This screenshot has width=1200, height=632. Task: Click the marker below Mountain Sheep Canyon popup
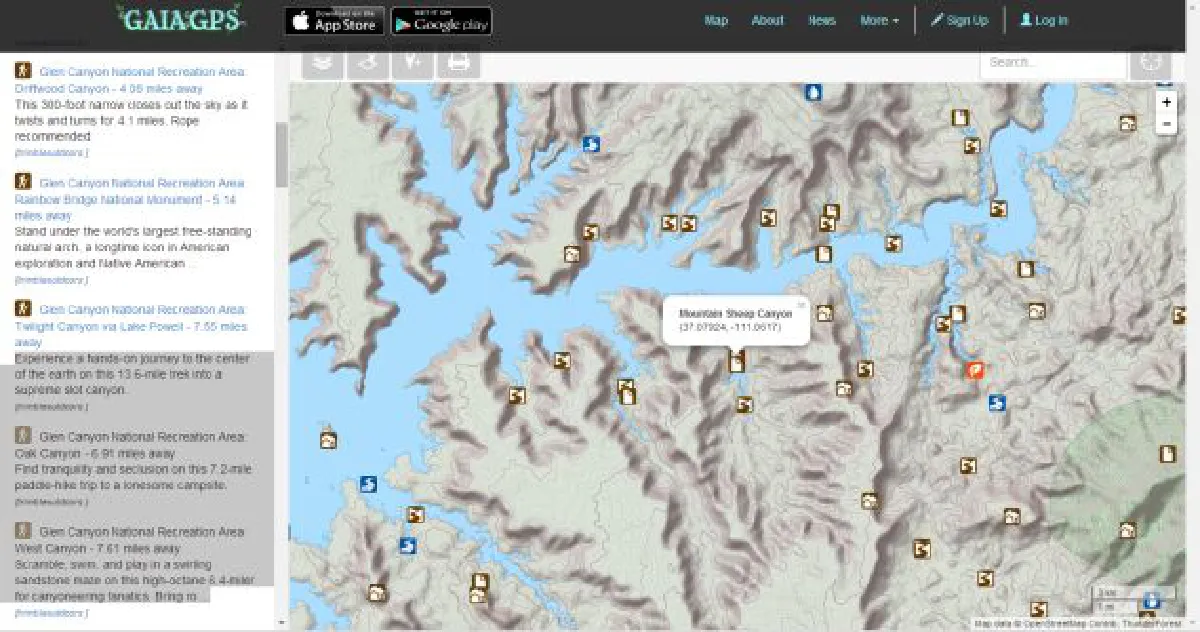point(737,361)
